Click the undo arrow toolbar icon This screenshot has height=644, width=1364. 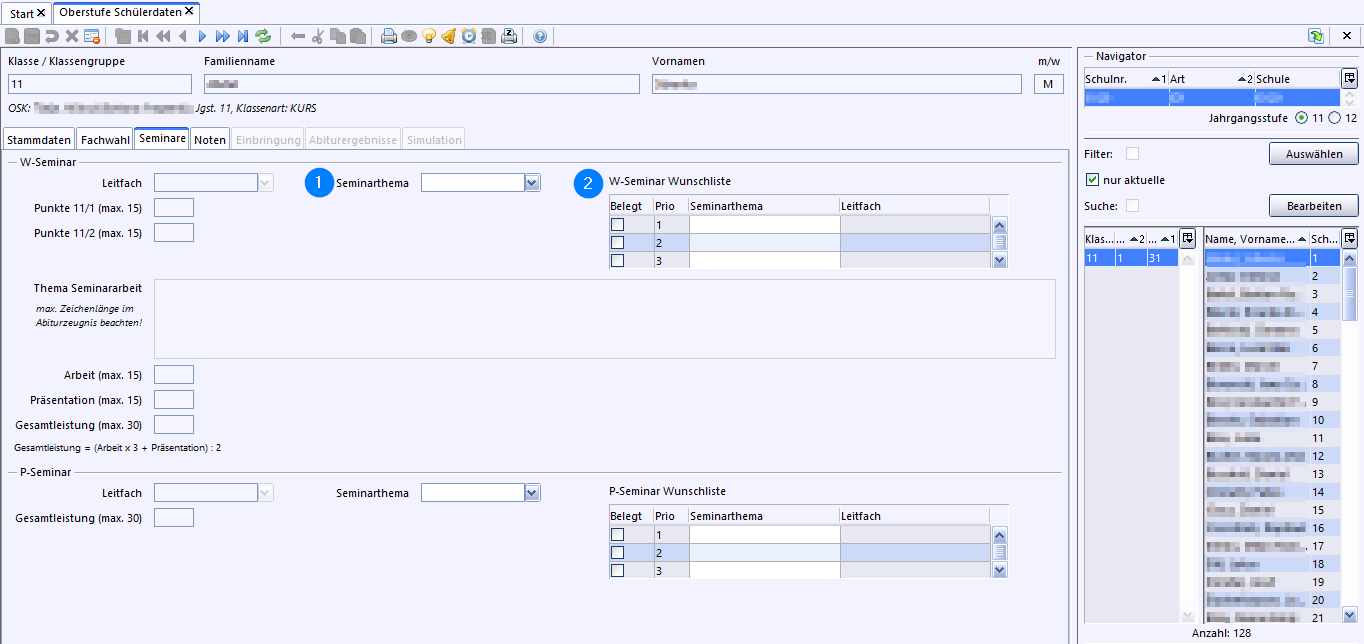(x=52, y=36)
